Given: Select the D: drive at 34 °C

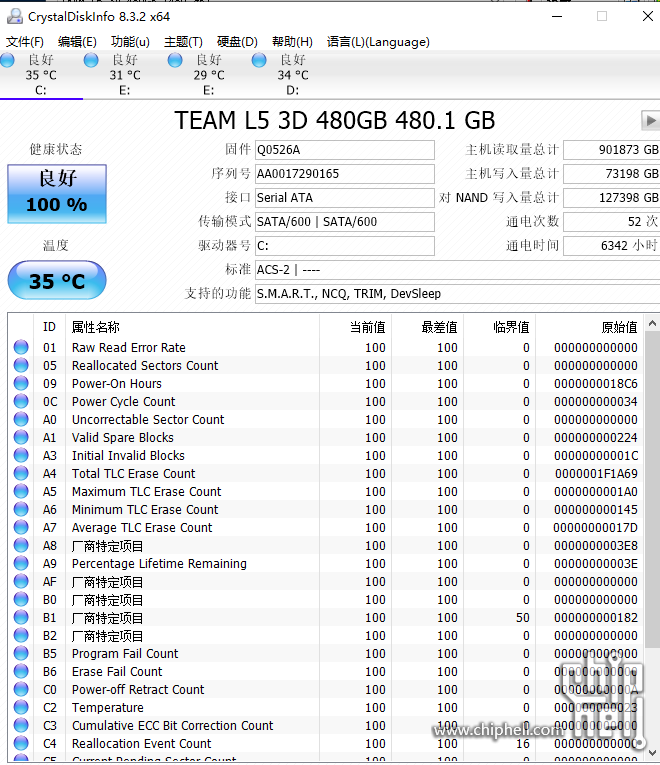Looking at the screenshot, I should pyautogui.click(x=293, y=75).
